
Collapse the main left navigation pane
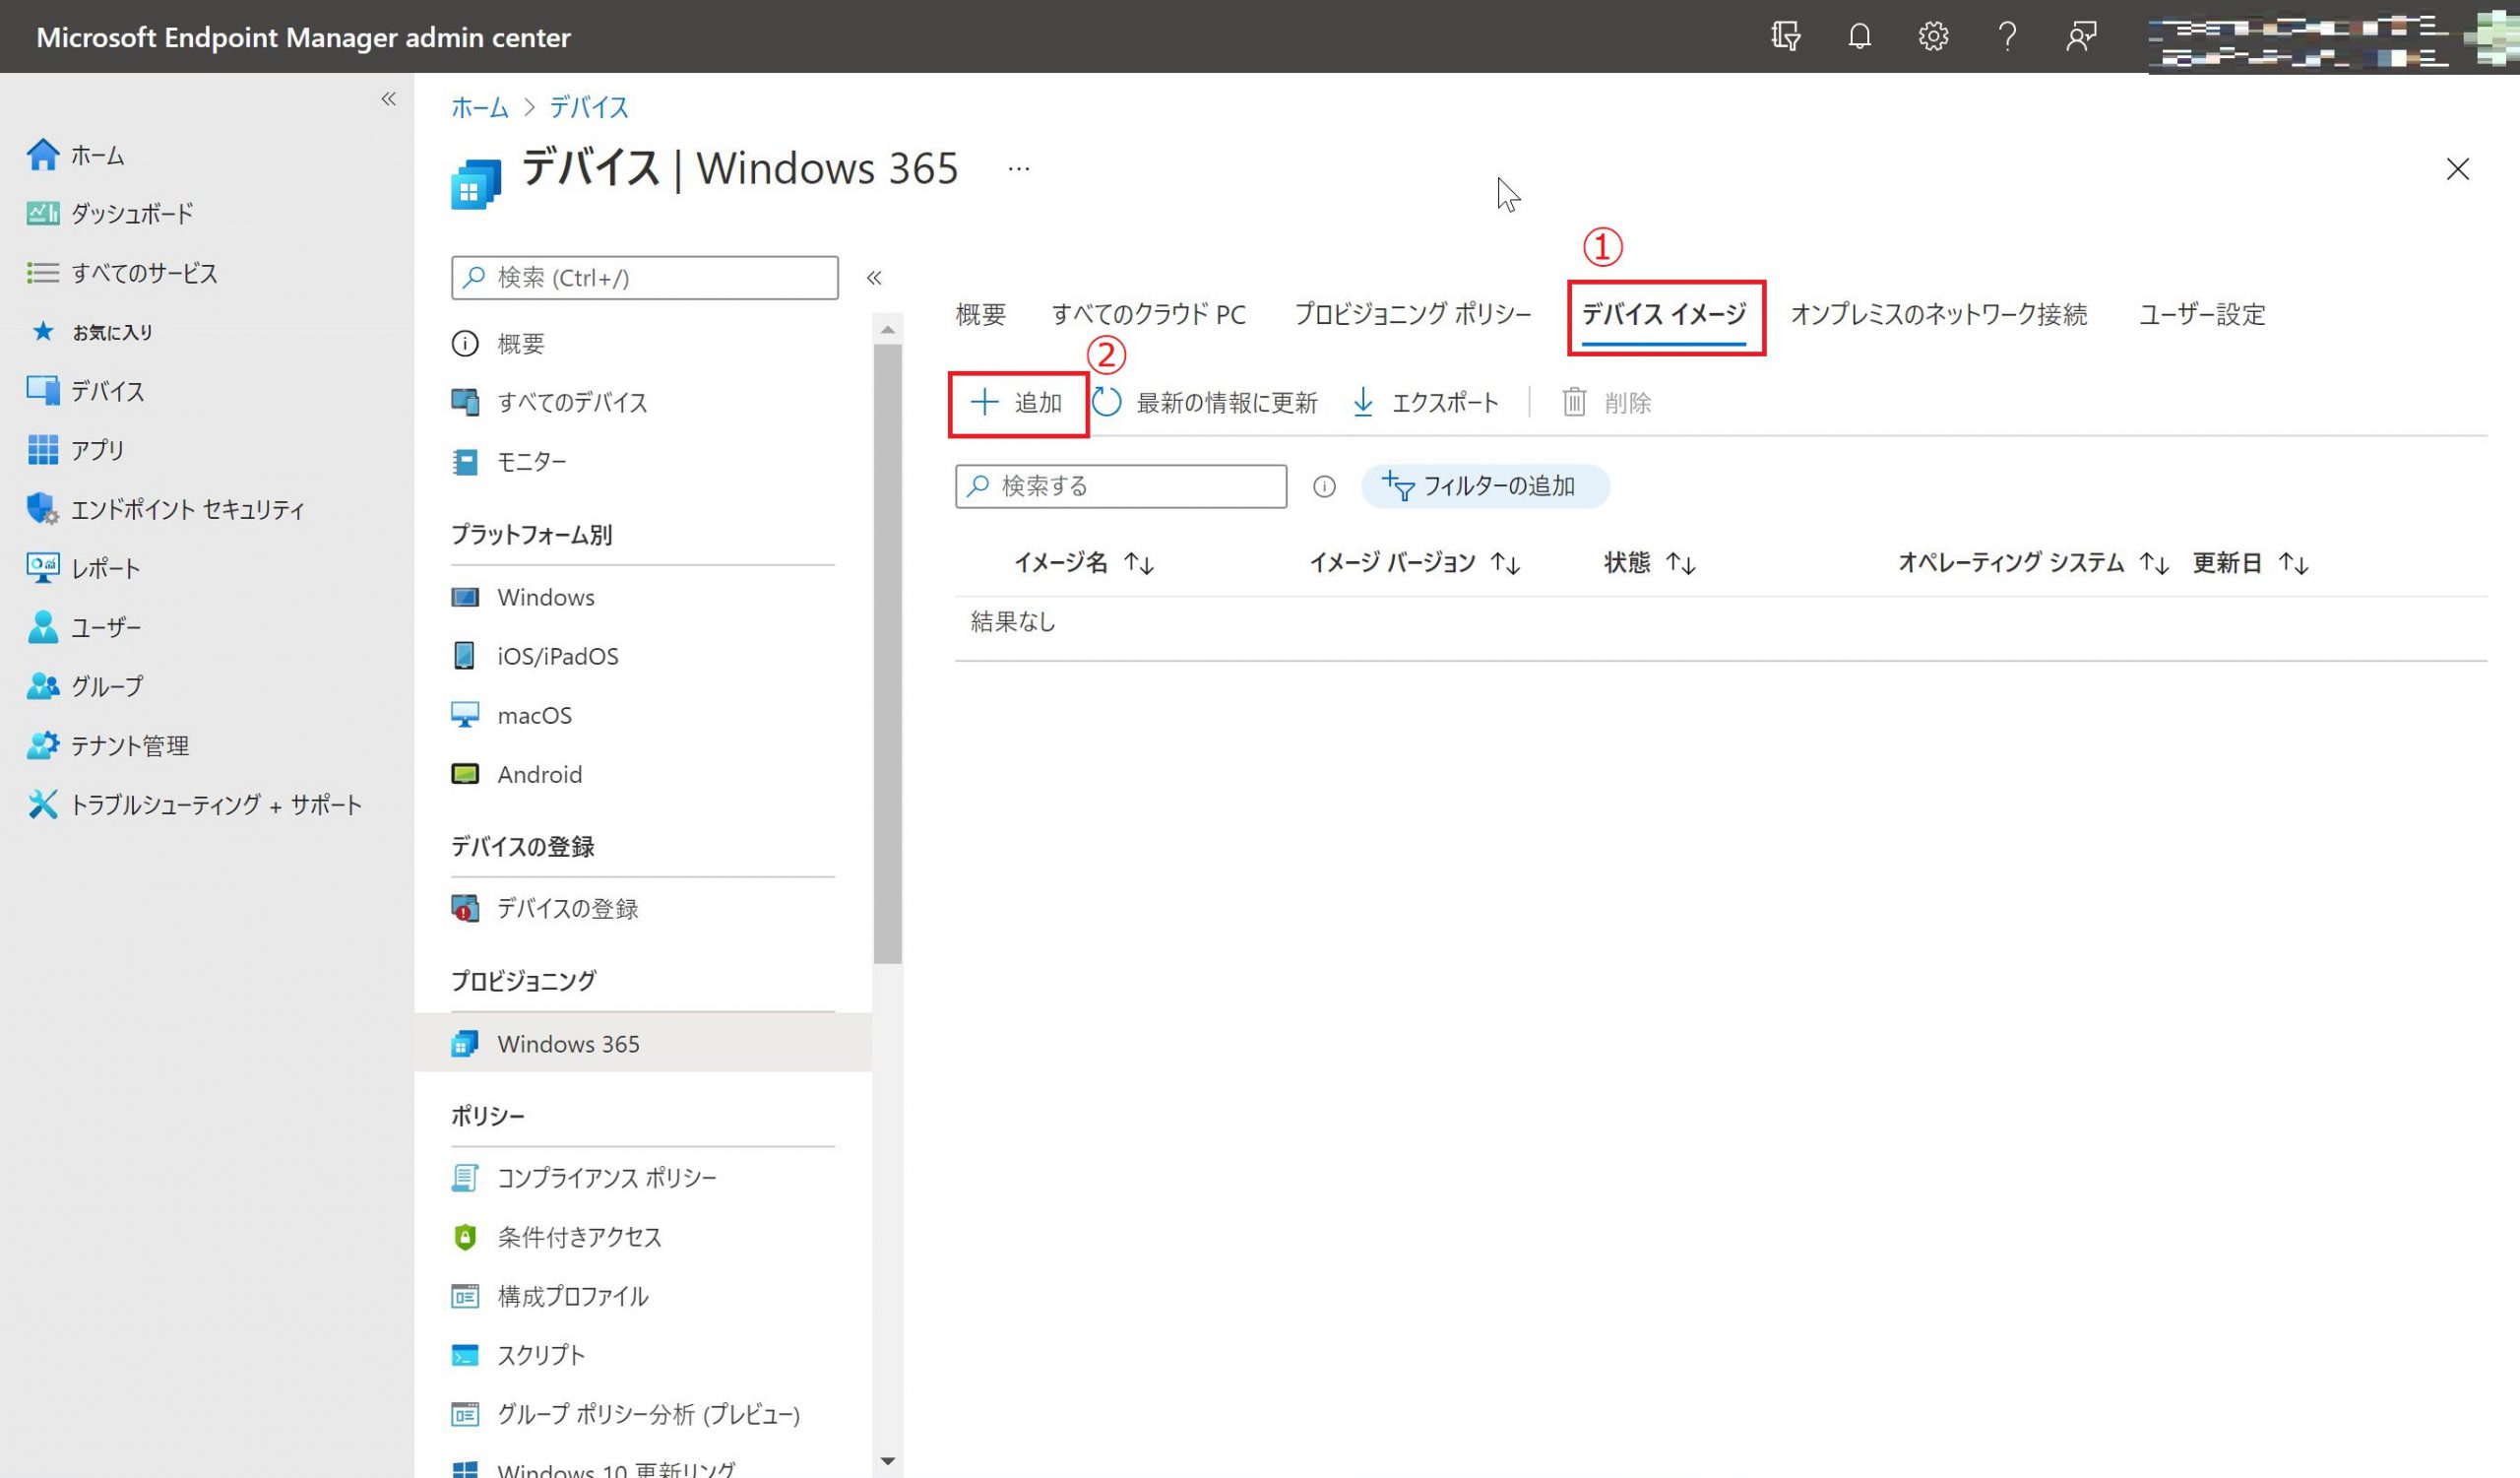click(388, 99)
